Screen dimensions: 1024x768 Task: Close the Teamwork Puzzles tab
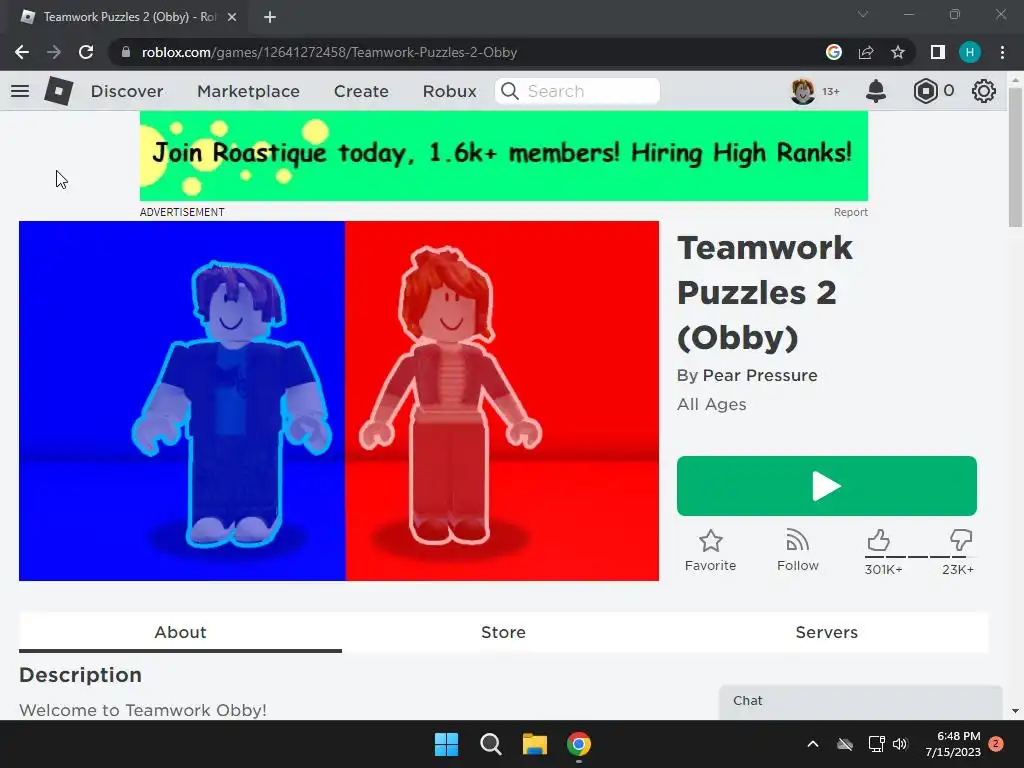[x=232, y=17]
